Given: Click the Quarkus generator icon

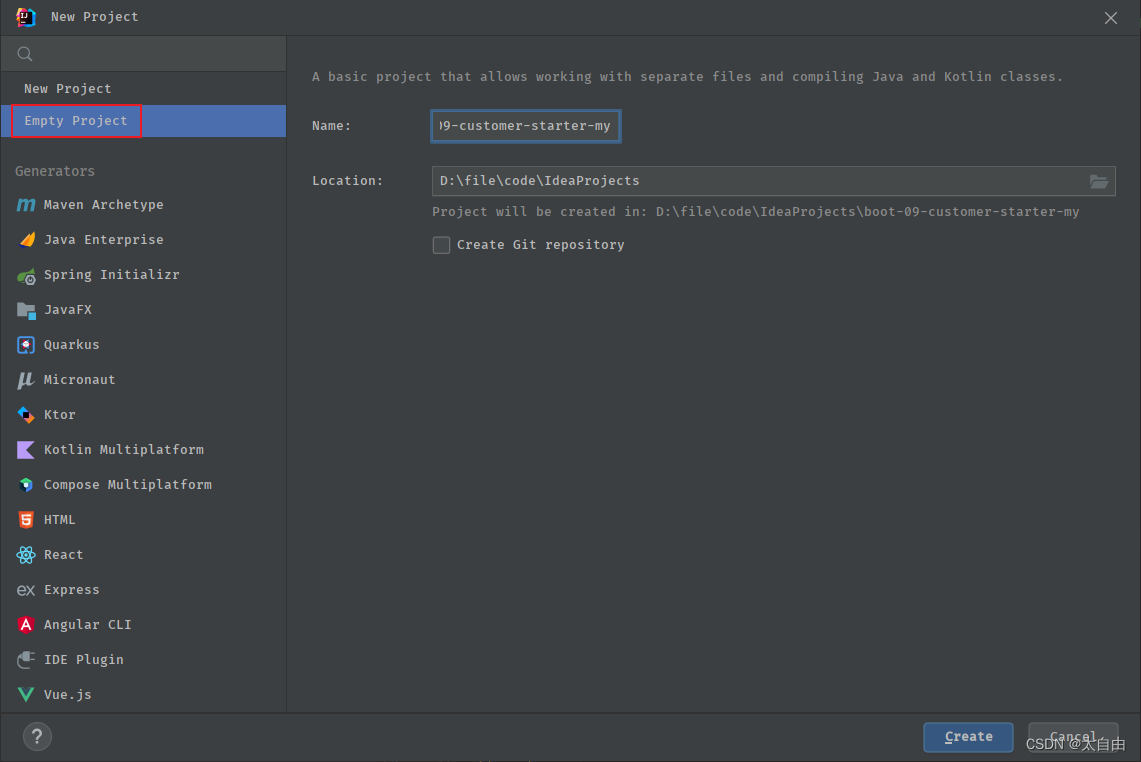Looking at the screenshot, I should click(25, 345).
